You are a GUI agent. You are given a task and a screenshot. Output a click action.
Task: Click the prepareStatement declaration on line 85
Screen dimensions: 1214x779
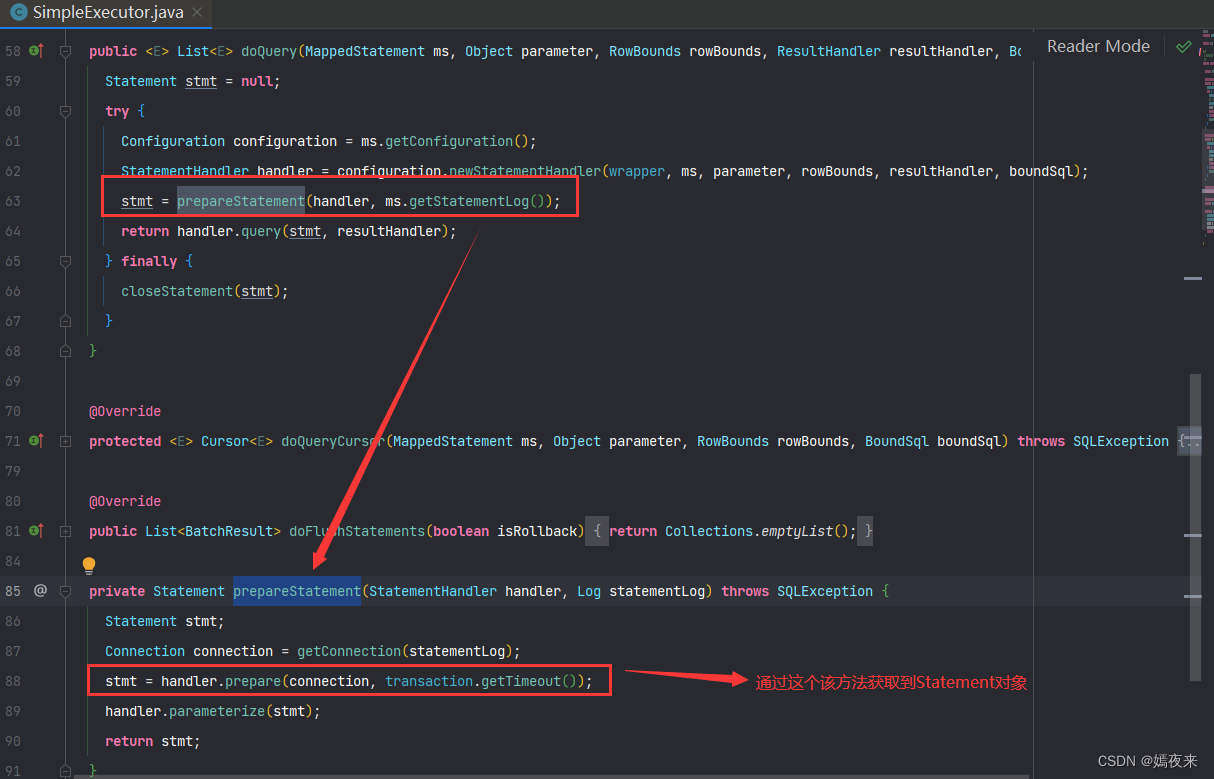[297, 591]
